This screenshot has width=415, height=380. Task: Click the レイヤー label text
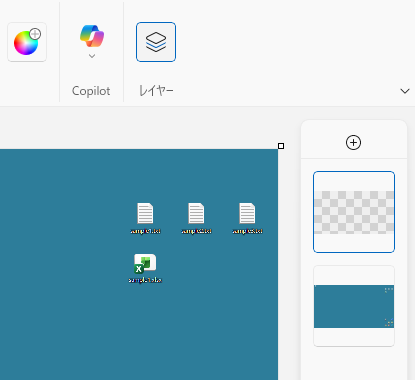[x=156, y=91]
